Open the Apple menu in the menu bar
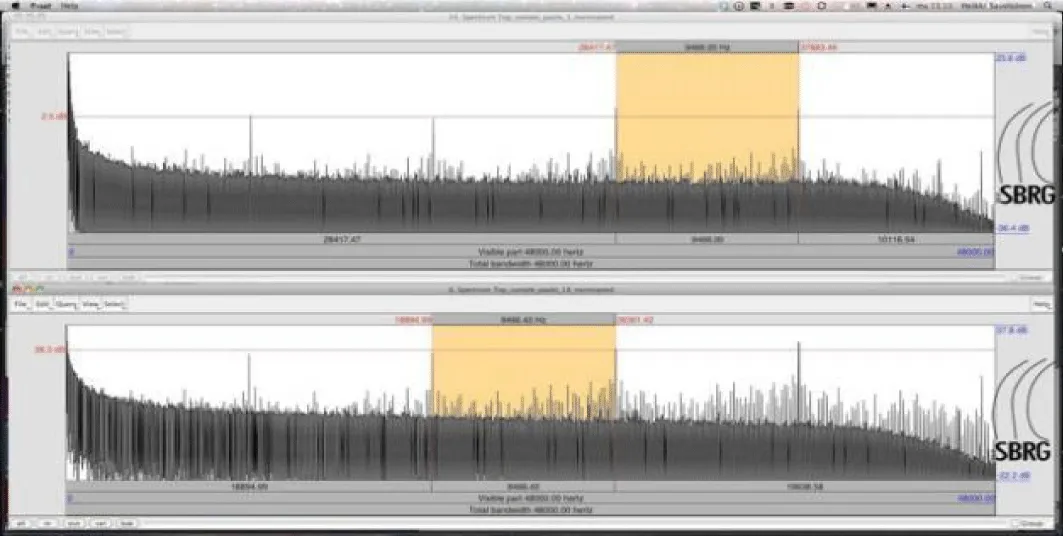The width and height of the screenshot is (1063, 536). [15, 5]
